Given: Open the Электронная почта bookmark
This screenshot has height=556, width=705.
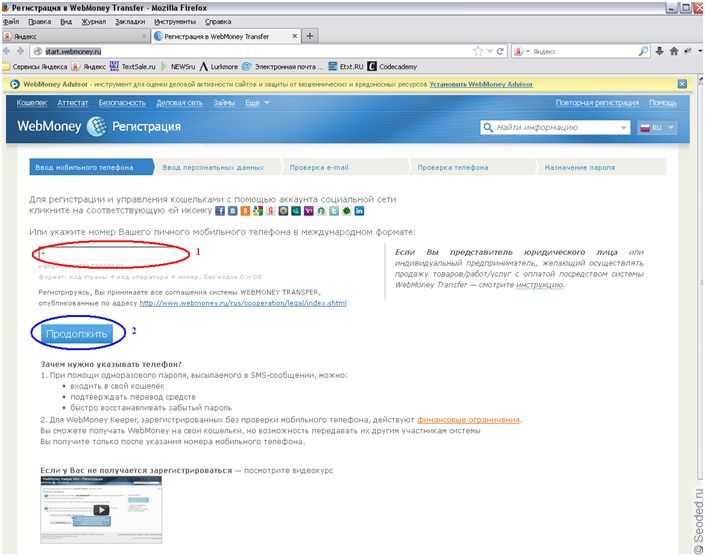Looking at the screenshot, I should (282, 67).
